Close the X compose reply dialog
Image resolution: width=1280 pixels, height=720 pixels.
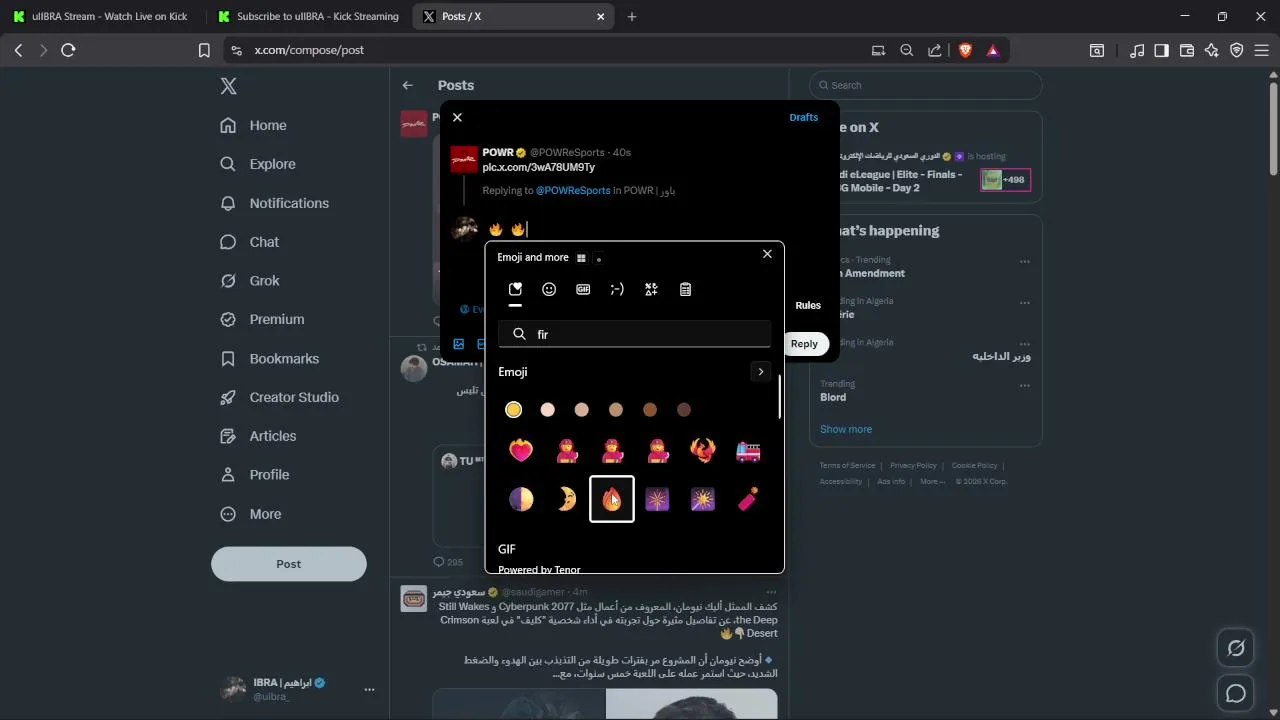point(457,117)
